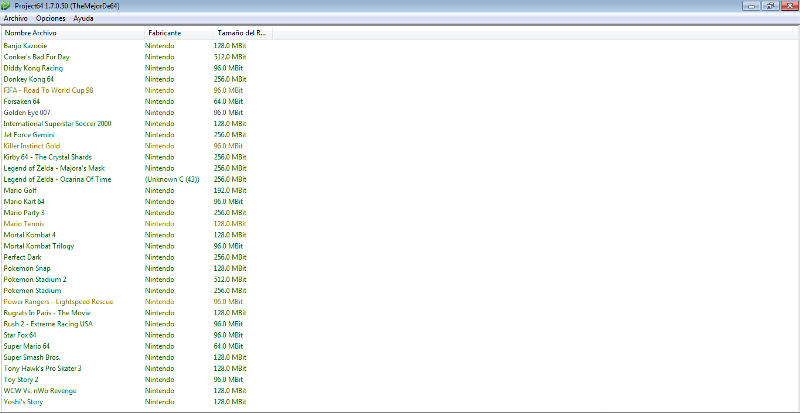Select Super Mario 64 ROM
Image resolution: width=800 pixels, height=414 pixels.
pos(27,347)
